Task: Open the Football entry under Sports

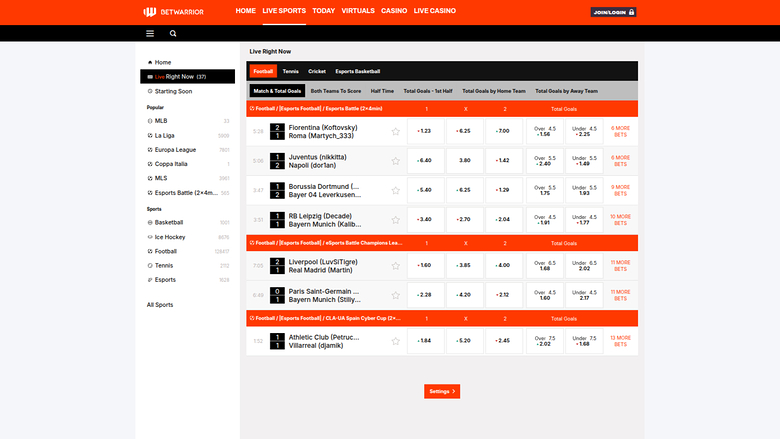Action: [166, 252]
